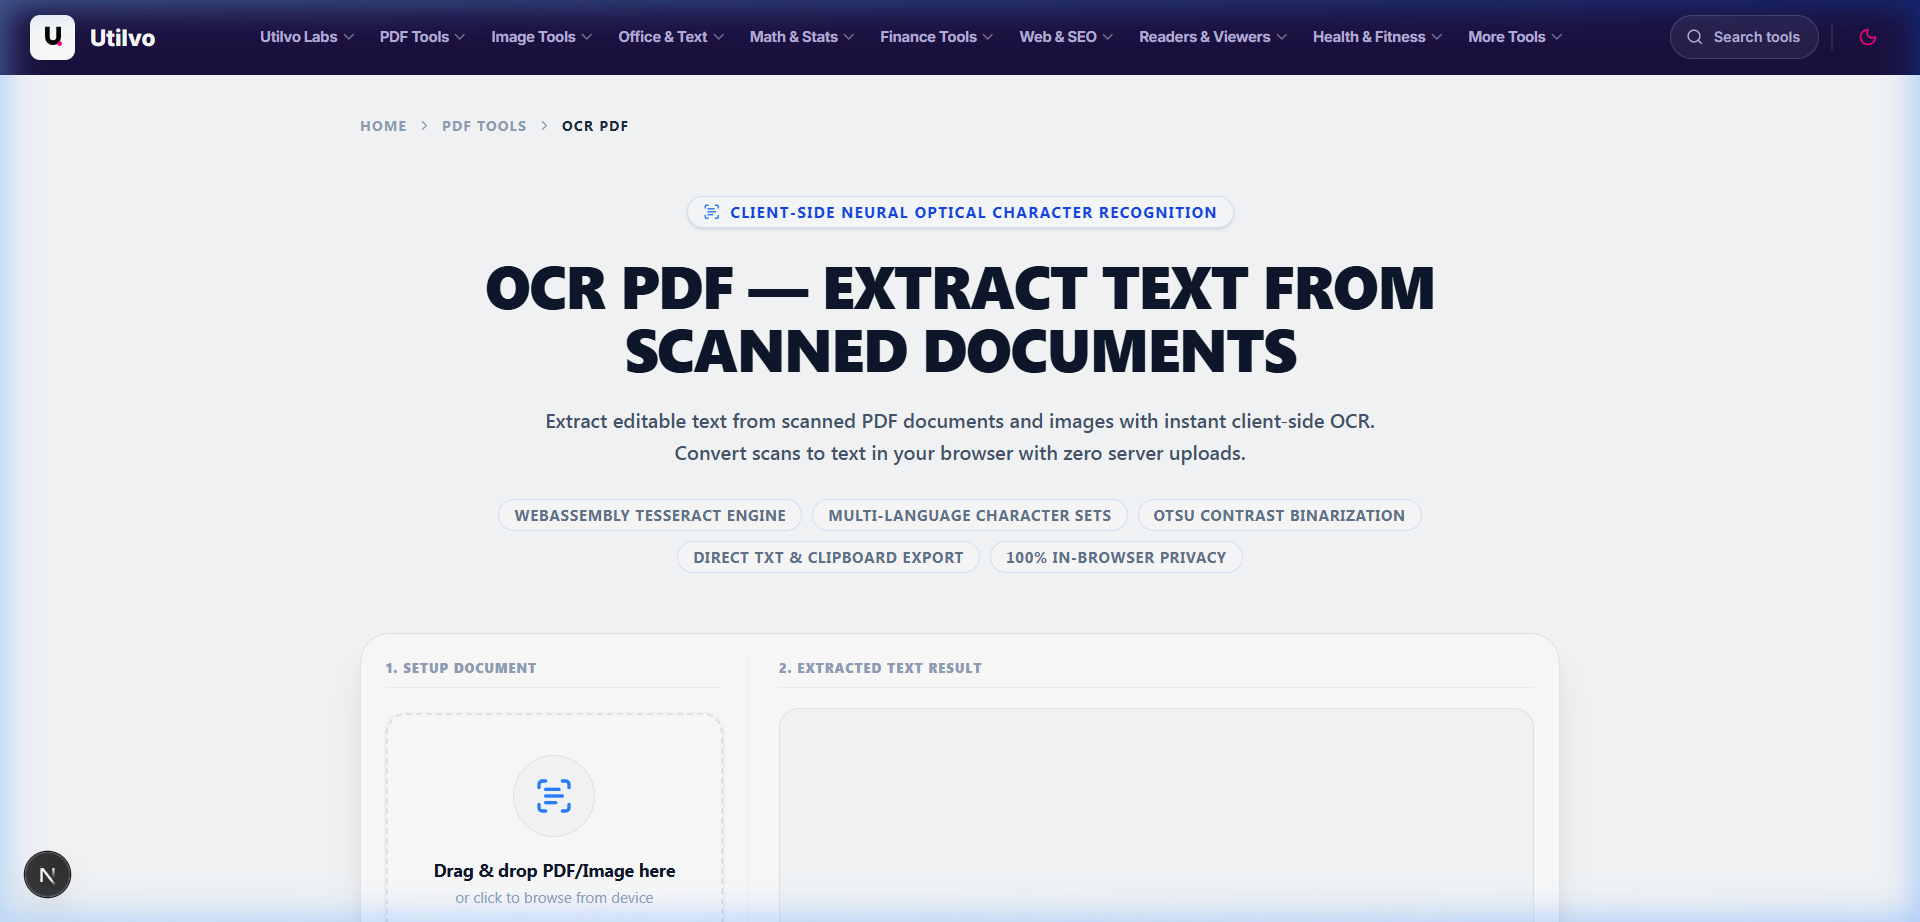Viewport: 1920px width, 922px height.
Task: Click the MULTI-LANGUAGE CHARACTER SETS tag
Action: tap(970, 515)
